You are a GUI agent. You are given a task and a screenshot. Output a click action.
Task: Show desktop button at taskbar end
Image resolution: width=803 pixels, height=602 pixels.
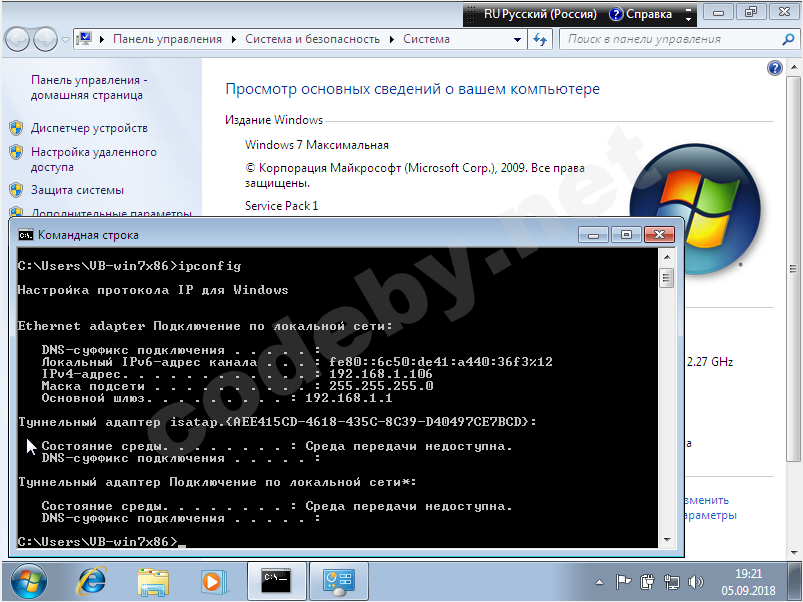[795, 582]
